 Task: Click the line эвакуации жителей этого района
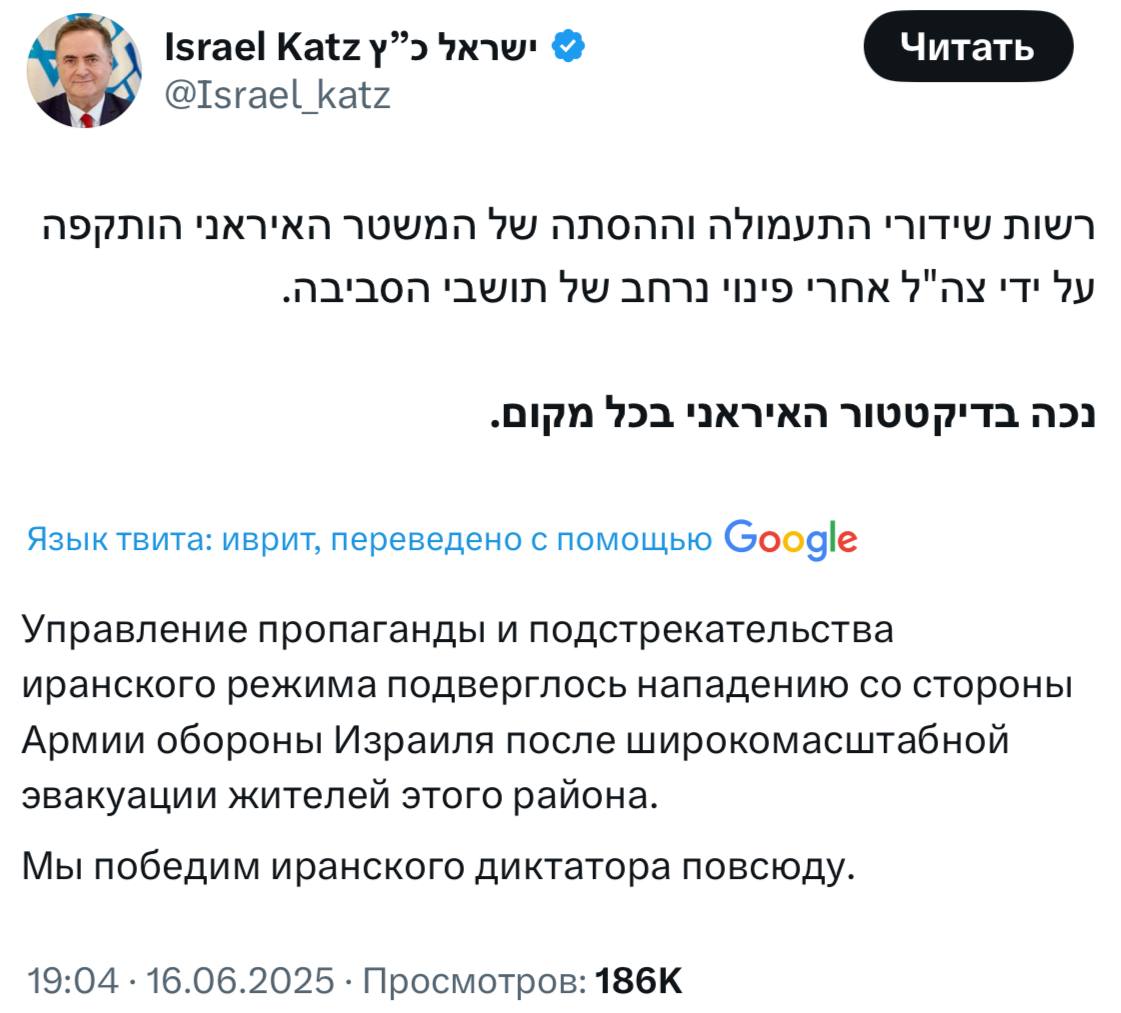pyautogui.click(x=341, y=797)
